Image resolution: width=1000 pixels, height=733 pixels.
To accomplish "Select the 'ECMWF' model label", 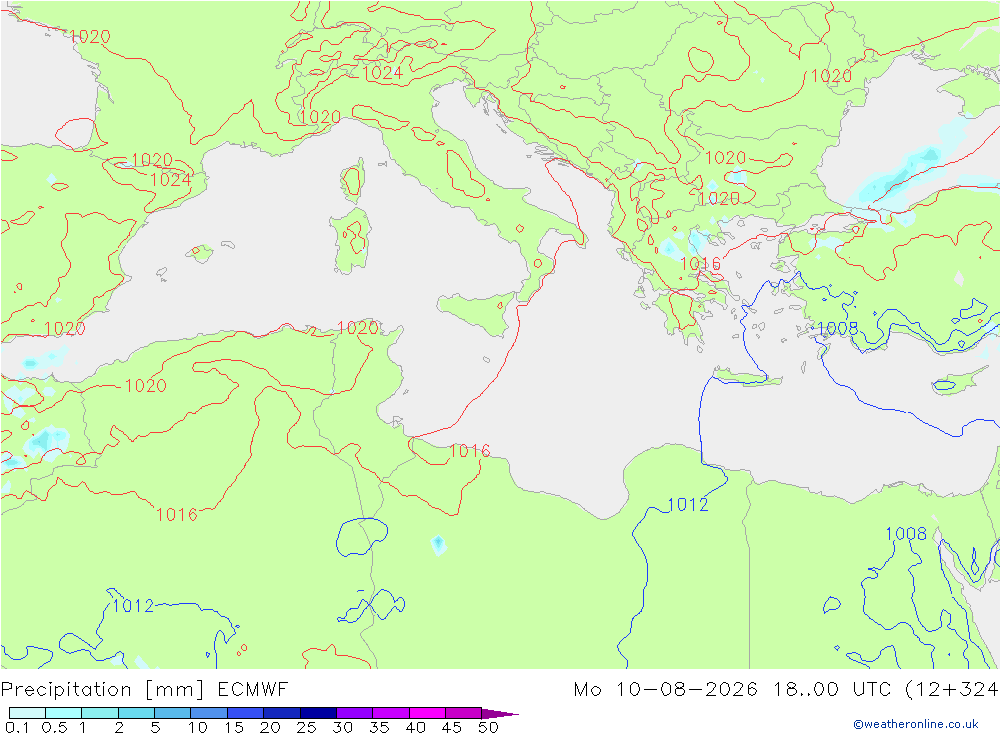I will pos(253,690).
